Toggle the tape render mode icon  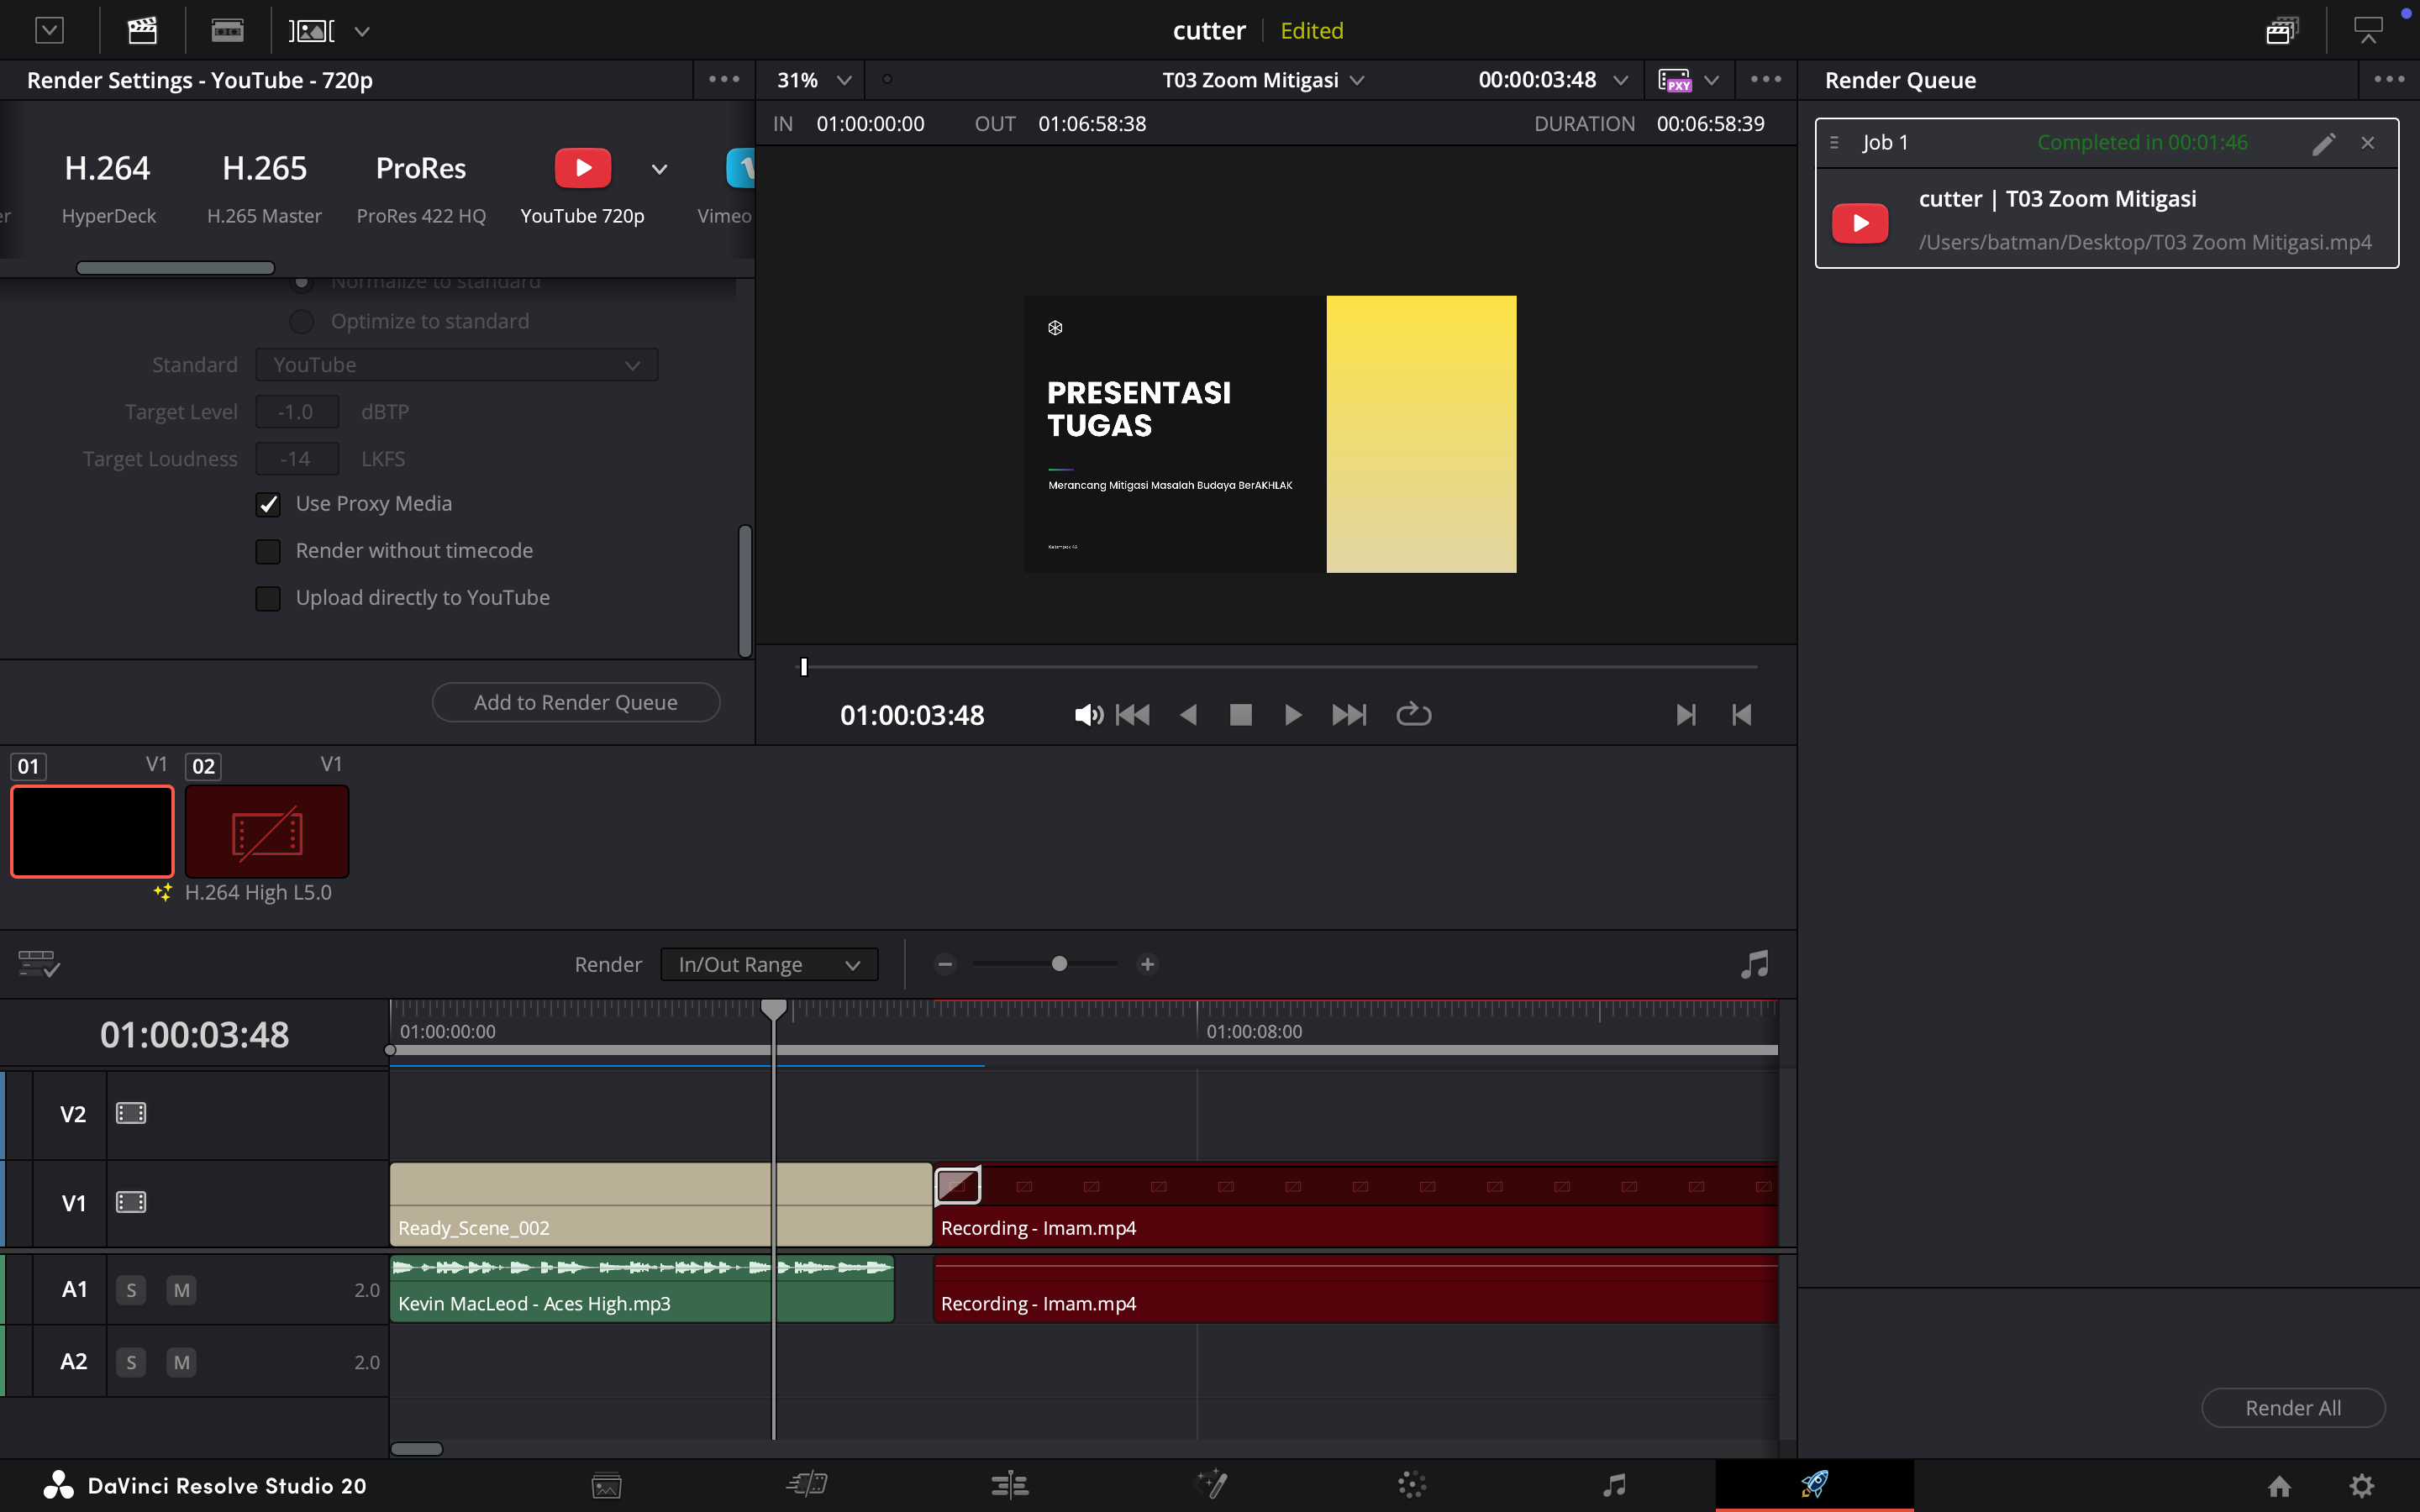[227, 31]
